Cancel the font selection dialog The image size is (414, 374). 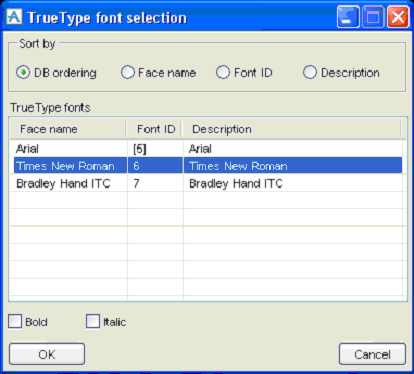point(372,354)
